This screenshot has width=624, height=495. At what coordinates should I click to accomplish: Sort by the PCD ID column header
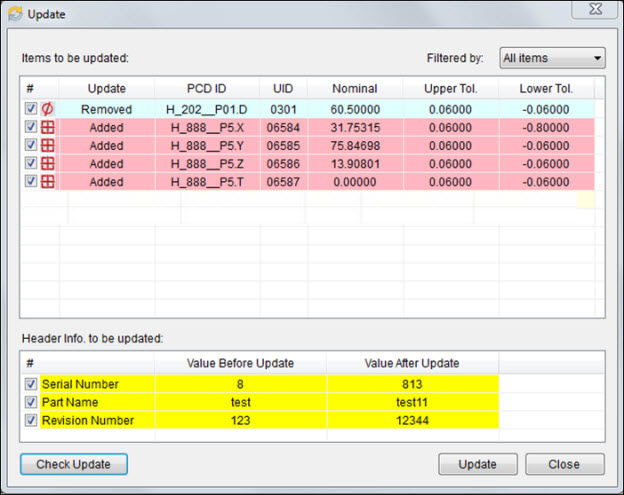pos(207,89)
